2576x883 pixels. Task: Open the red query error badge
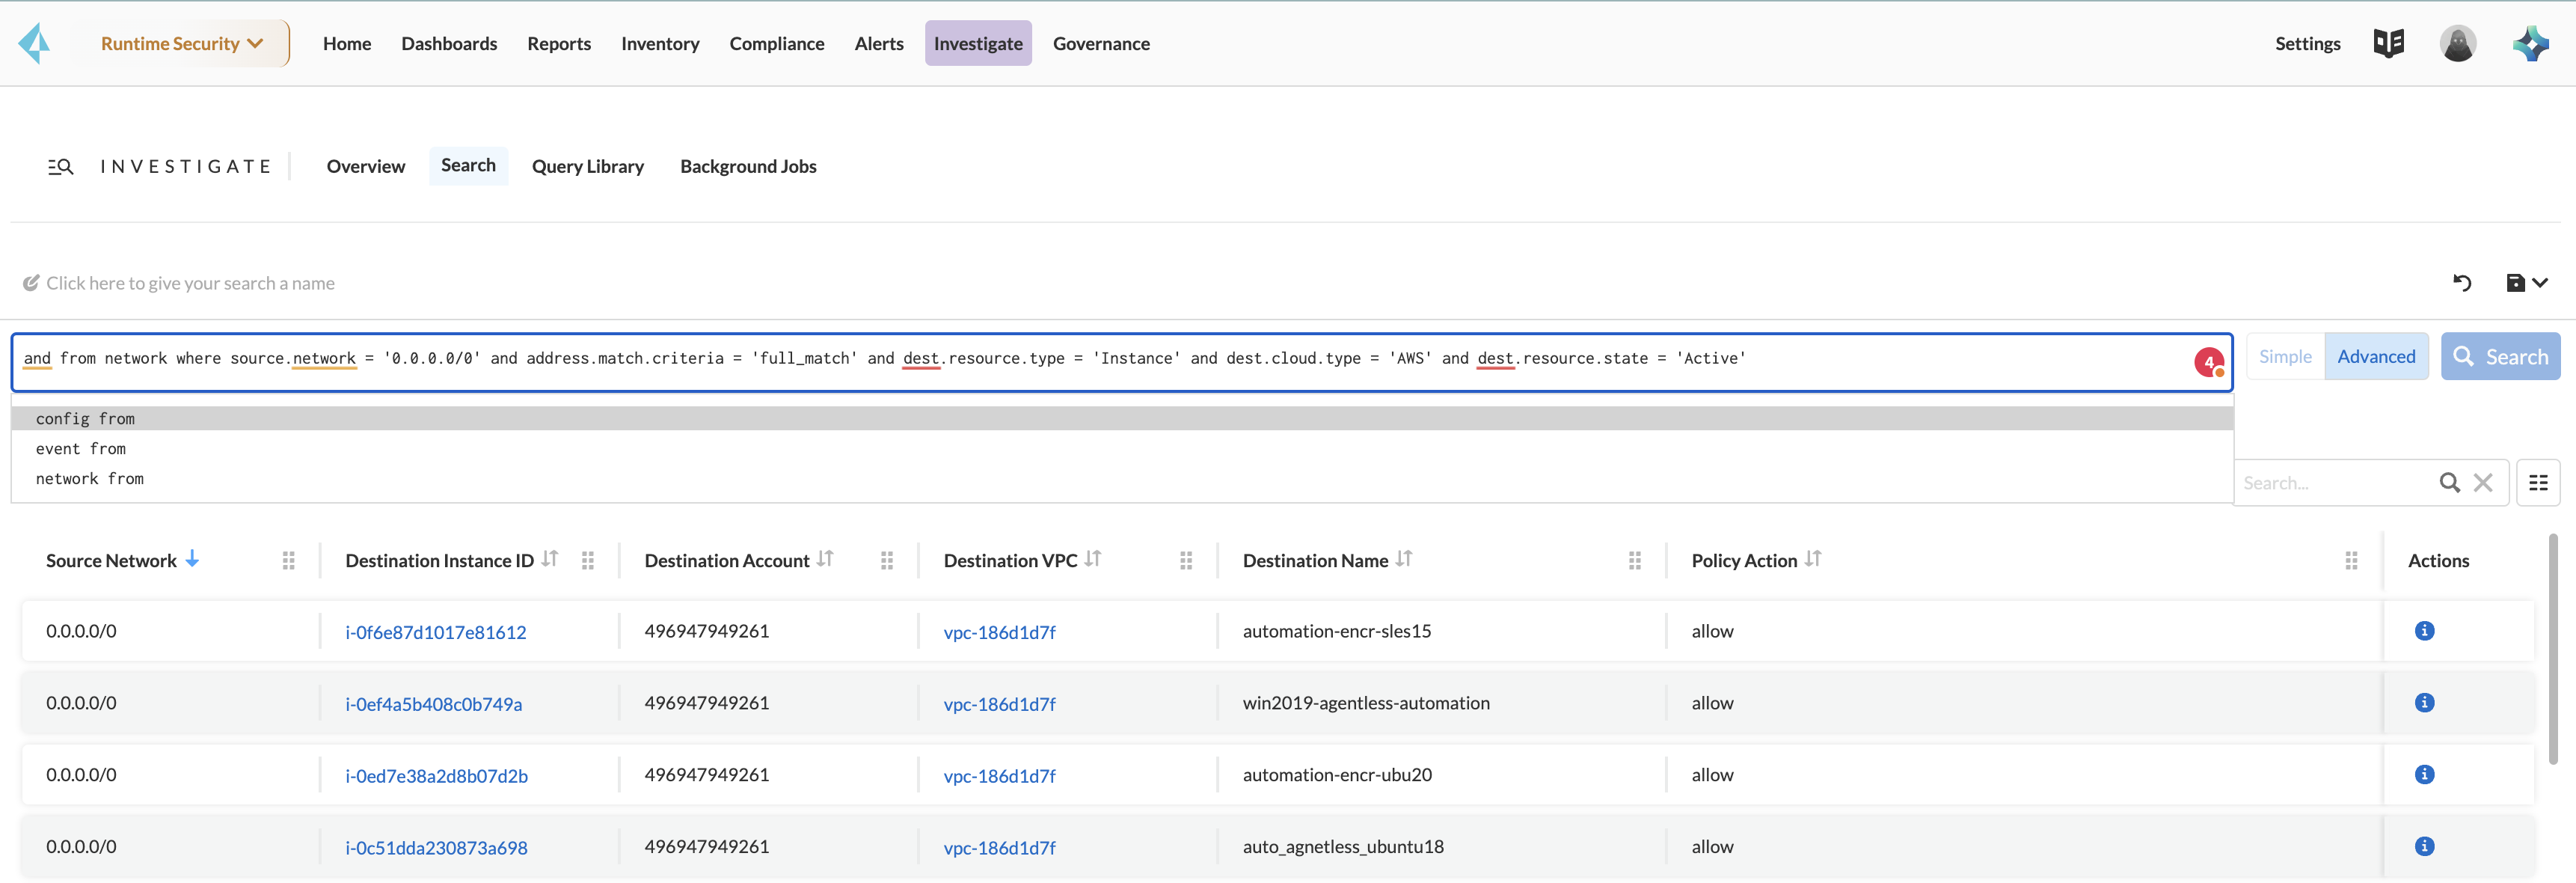(2209, 362)
